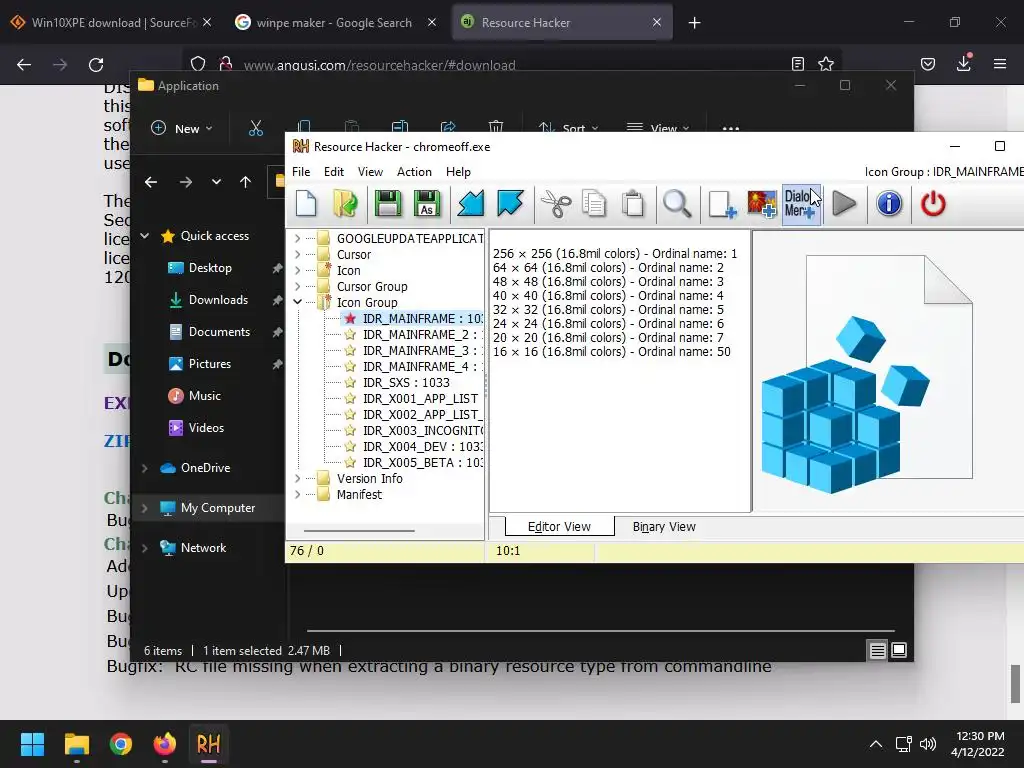Viewport: 1024px width, 768px height.
Task: Click the Paste clipboard icon in Resource Hacker
Action: tap(633, 204)
